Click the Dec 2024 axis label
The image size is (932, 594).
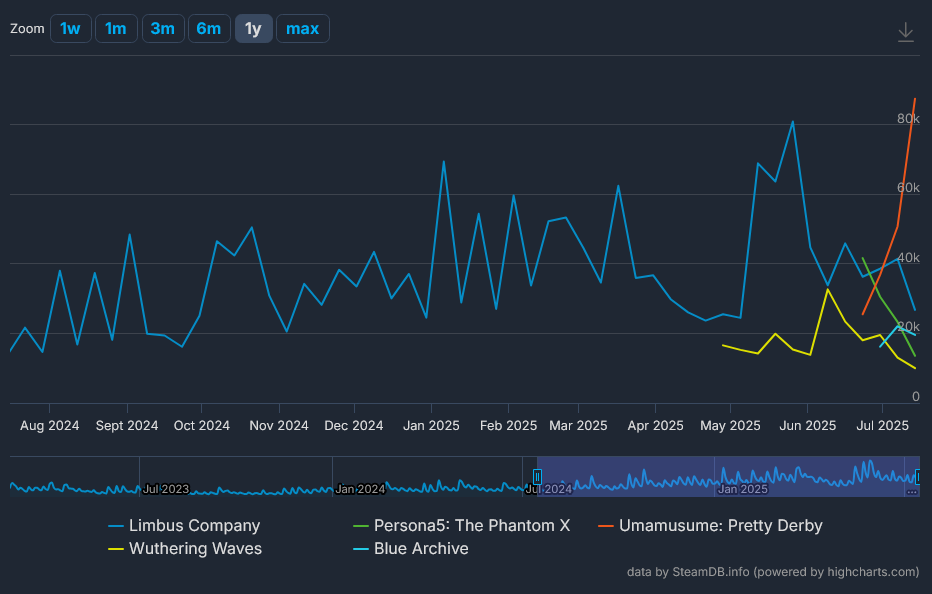[x=354, y=426]
